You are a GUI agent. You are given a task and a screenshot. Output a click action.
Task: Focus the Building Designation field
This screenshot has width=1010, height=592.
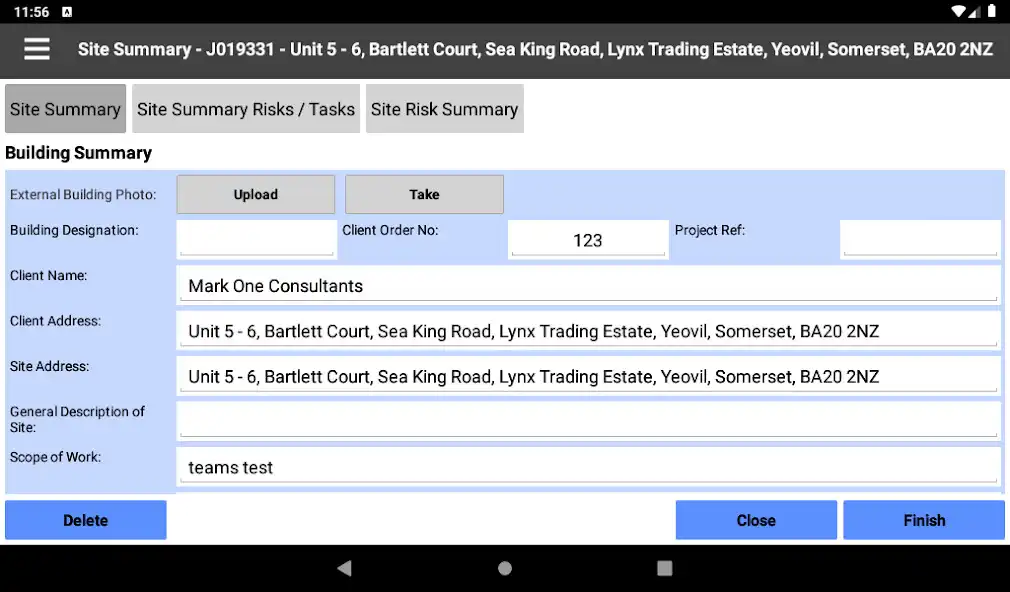(x=256, y=240)
